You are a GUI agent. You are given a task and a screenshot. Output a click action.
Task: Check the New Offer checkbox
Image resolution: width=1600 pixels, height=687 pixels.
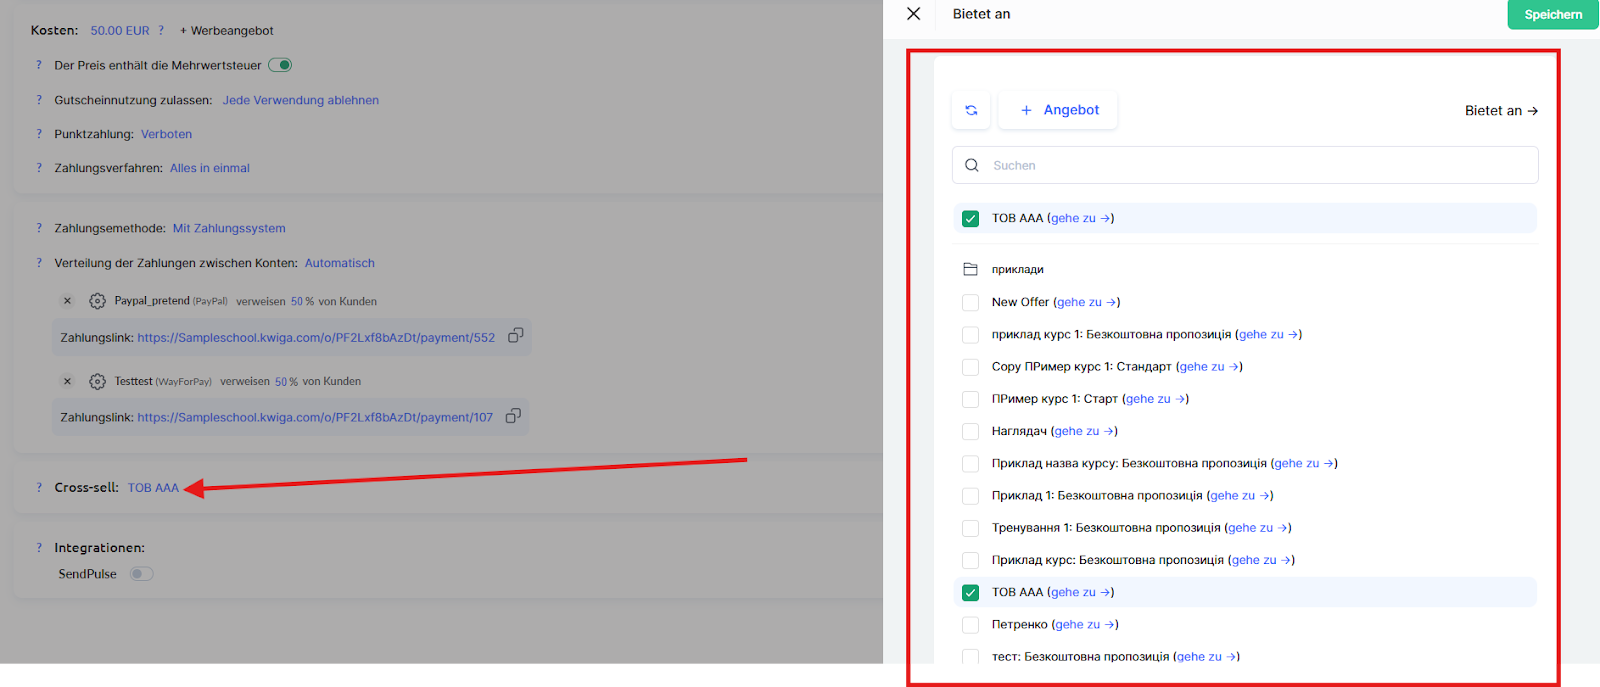click(x=970, y=302)
